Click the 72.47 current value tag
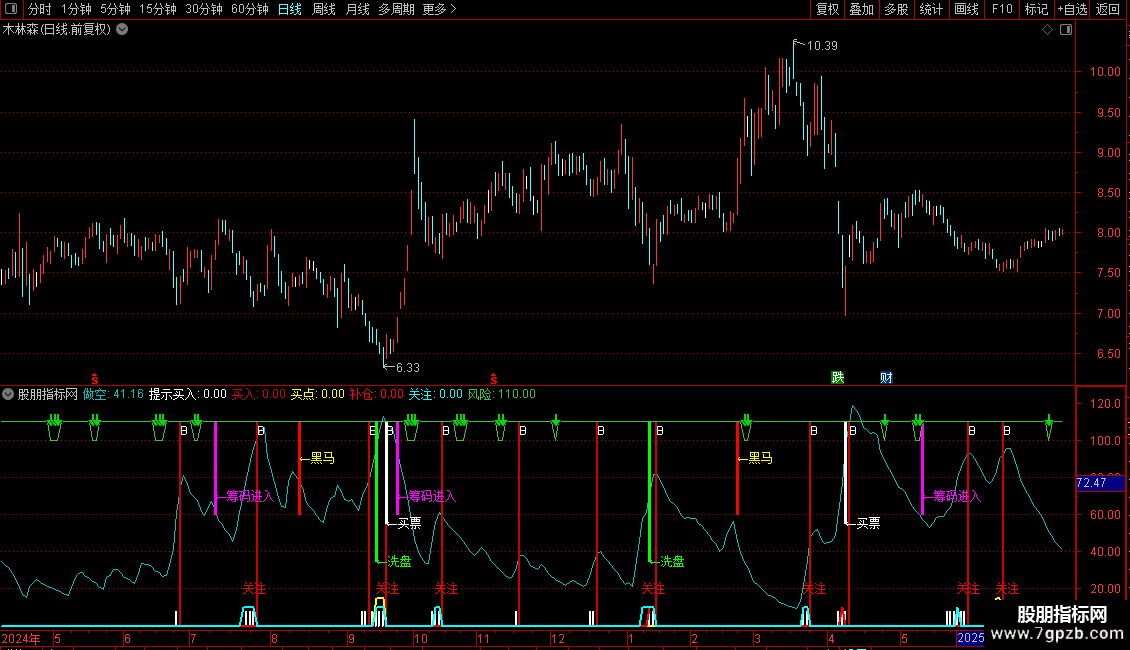This screenshot has height=650, width=1130. 1100,483
